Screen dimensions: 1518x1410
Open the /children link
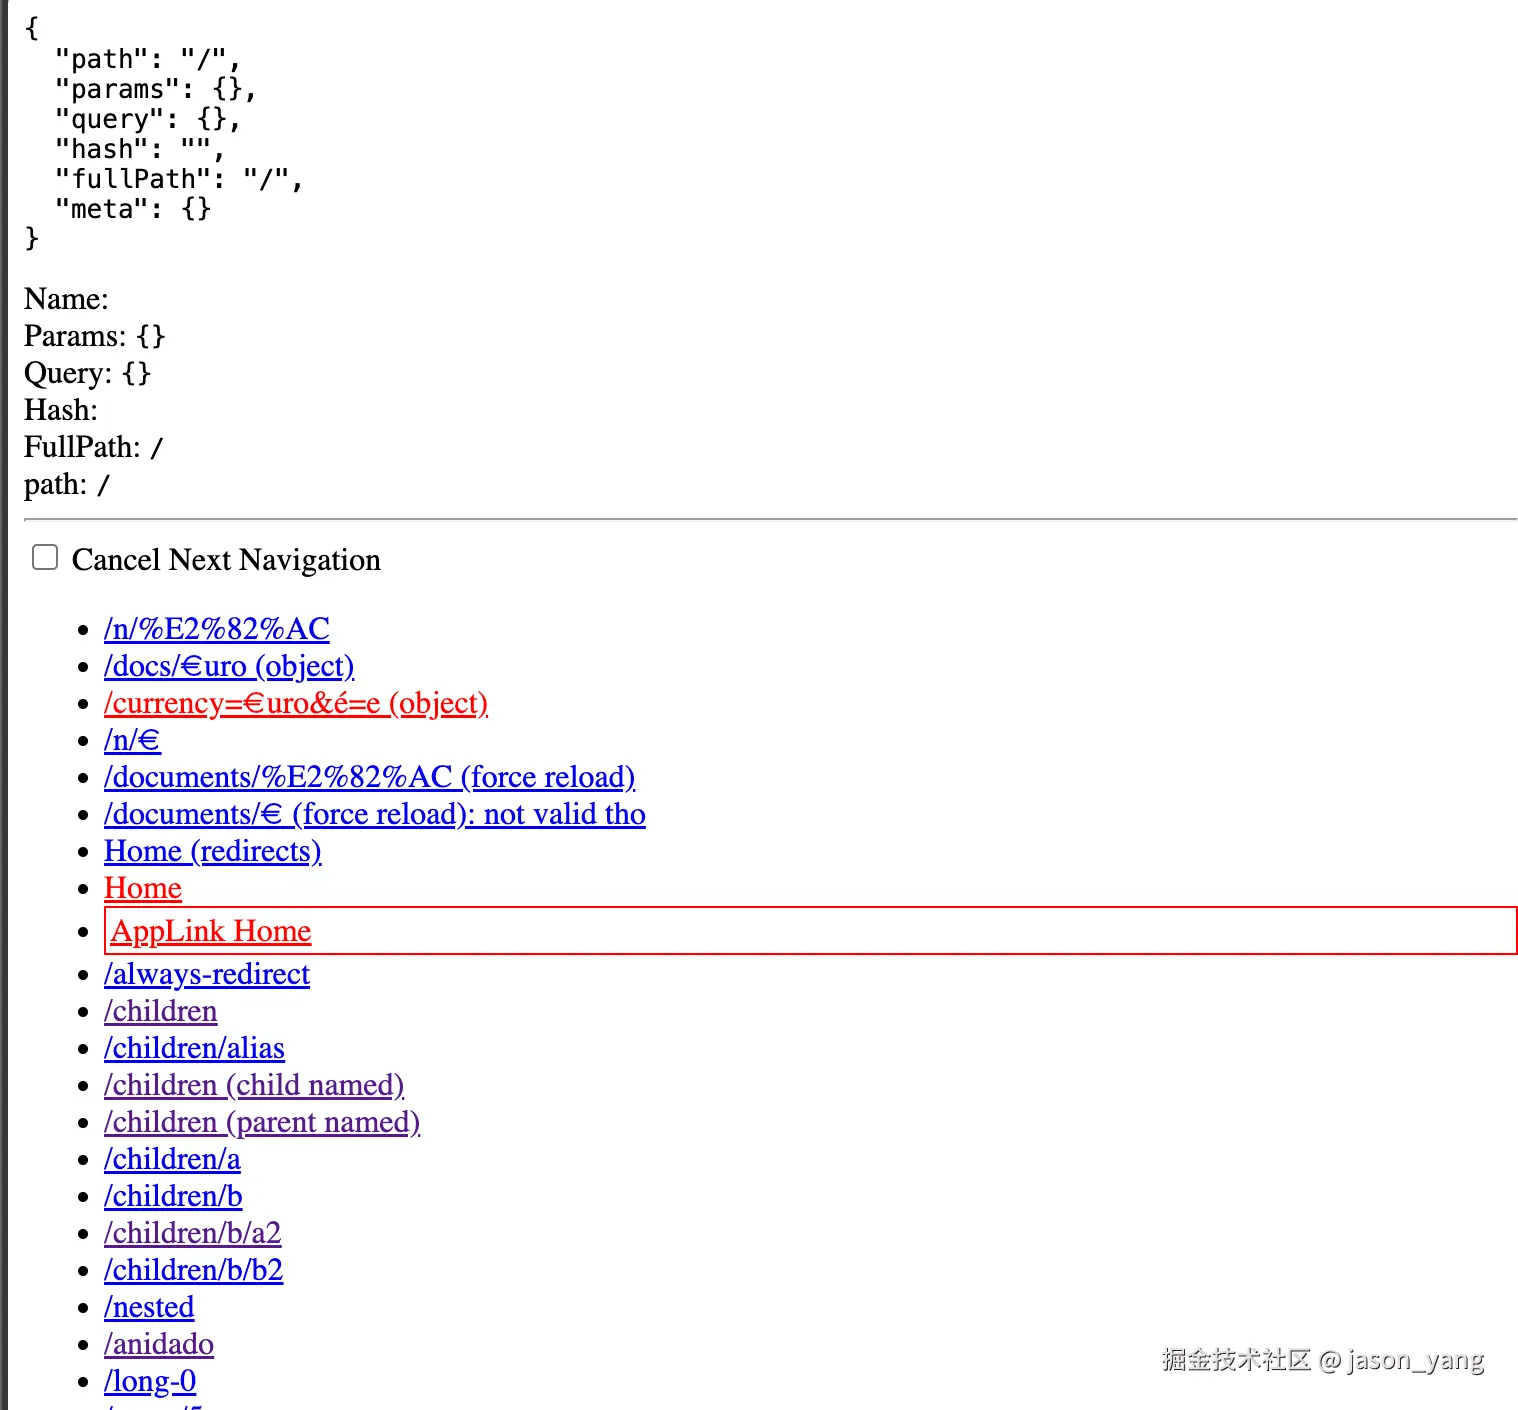click(160, 1011)
